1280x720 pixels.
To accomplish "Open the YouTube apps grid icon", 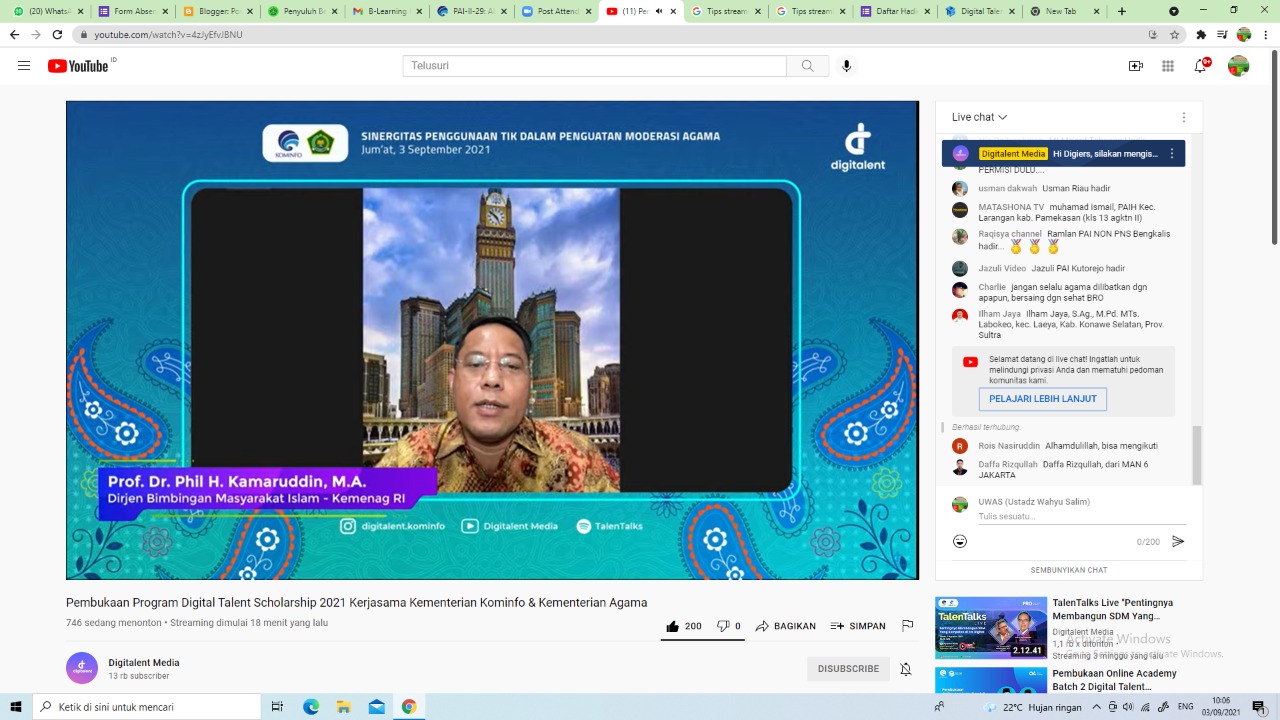I will (x=1167, y=66).
